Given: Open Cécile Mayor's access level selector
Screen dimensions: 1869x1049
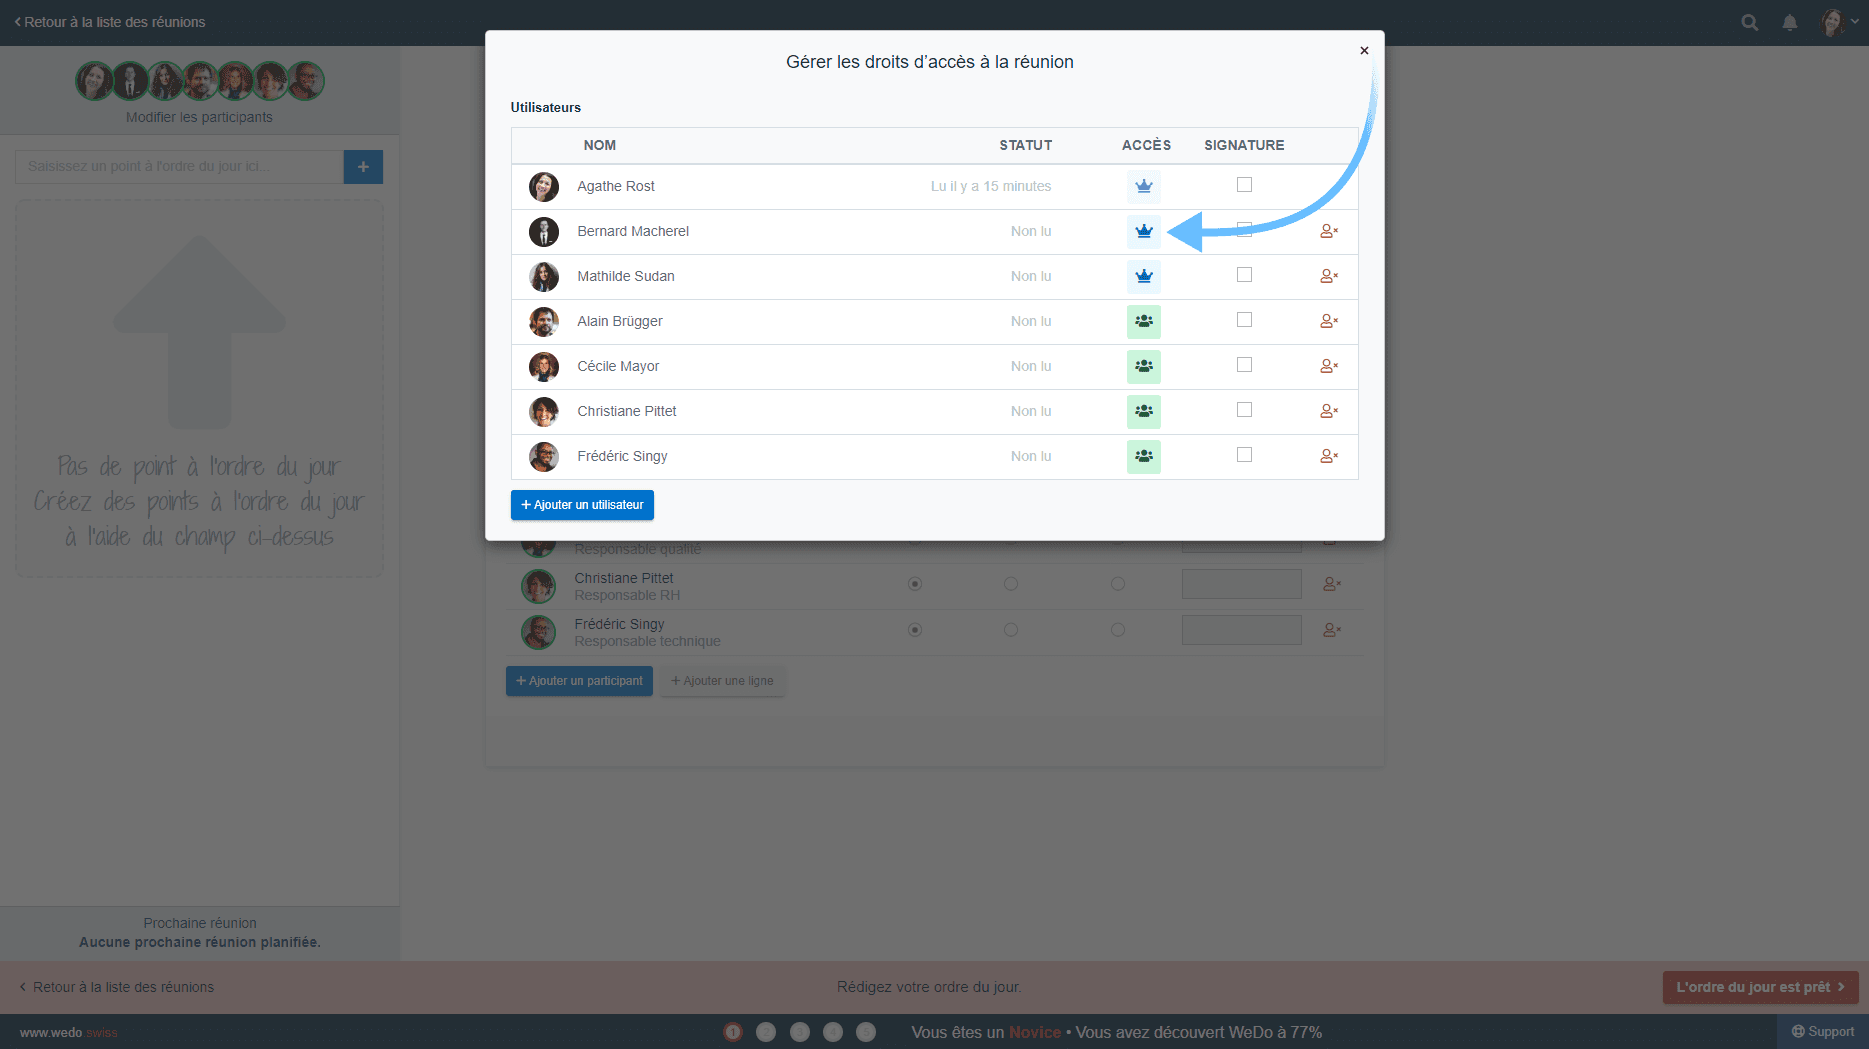Looking at the screenshot, I should point(1143,367).
